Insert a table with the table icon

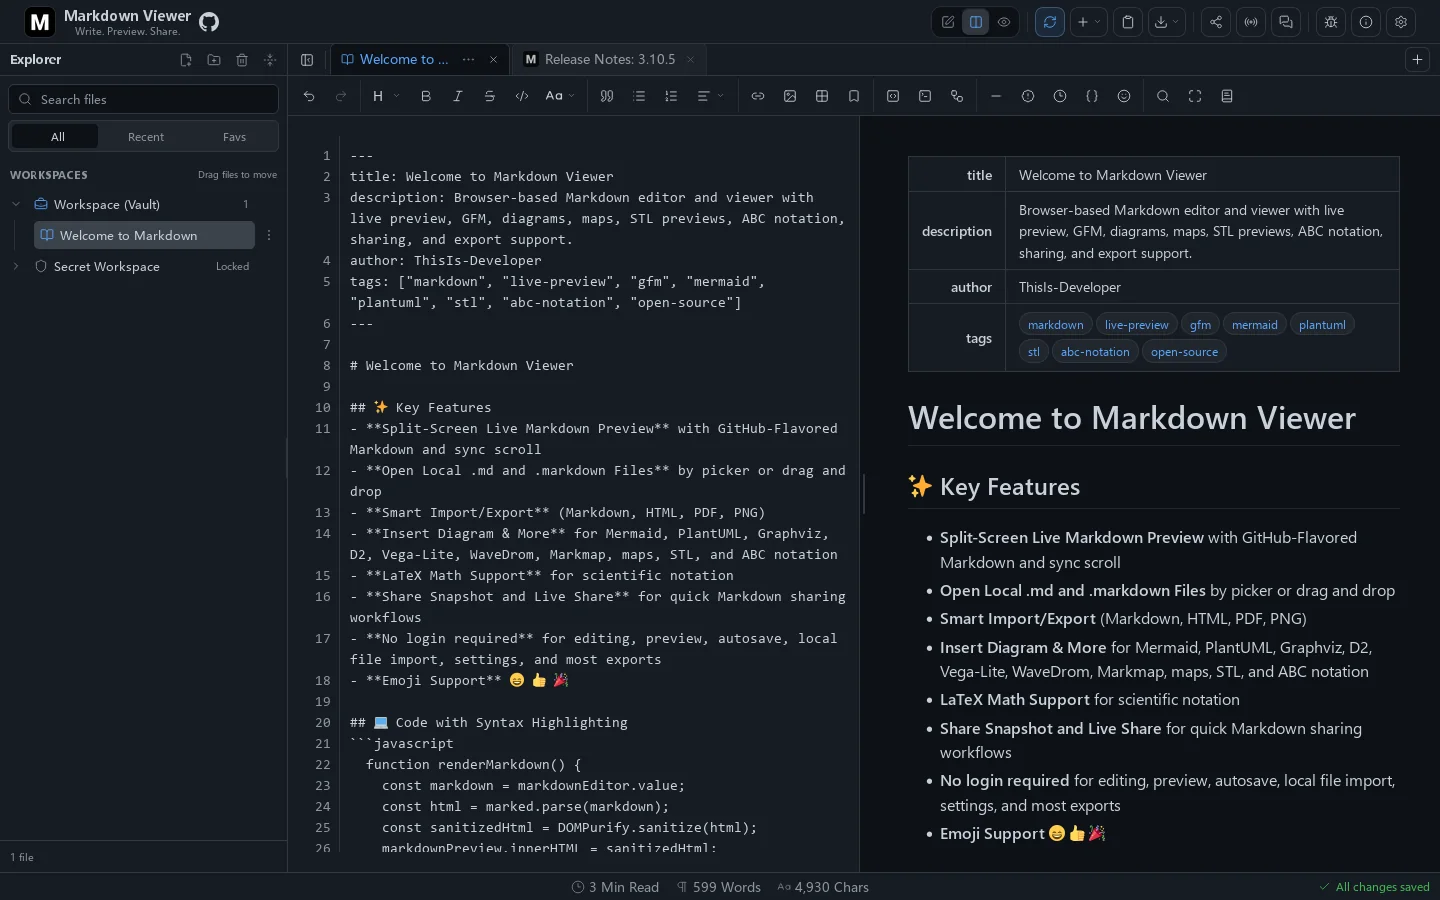pos(822,96)
